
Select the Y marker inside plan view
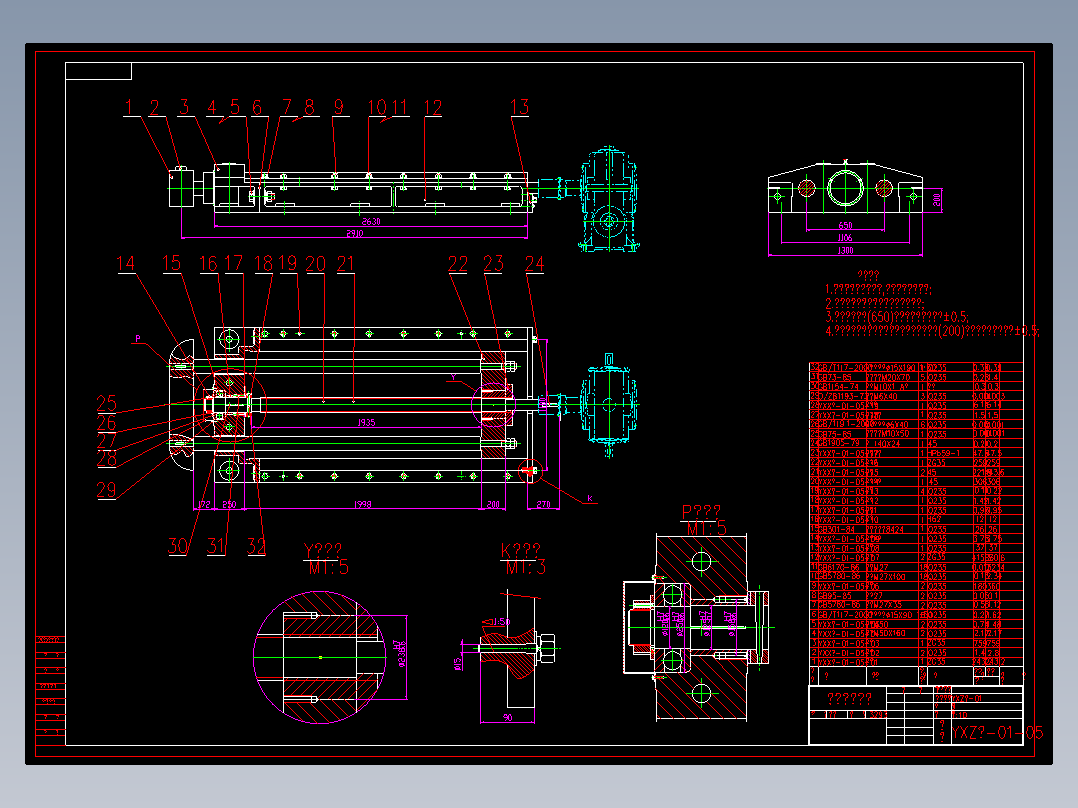(x=453, y=377)
